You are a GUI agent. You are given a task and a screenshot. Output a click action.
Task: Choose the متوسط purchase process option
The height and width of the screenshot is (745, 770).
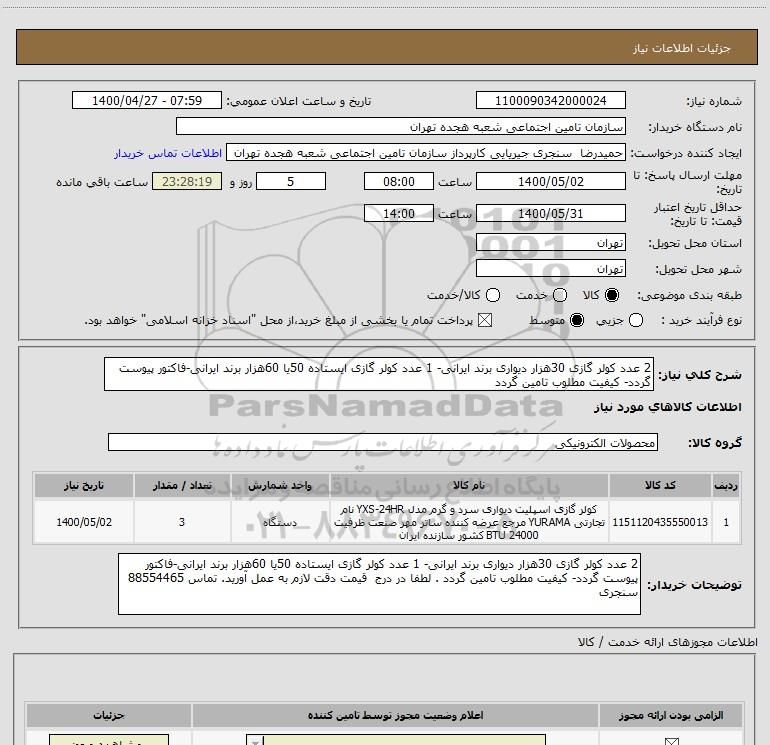pyautogui.click(x=577, y=320)
